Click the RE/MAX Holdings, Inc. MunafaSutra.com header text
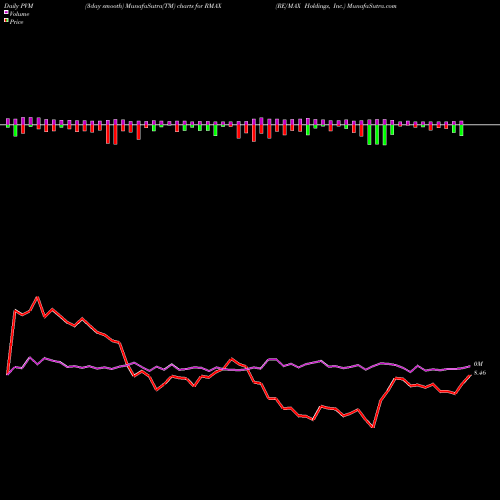 [336, 6]
